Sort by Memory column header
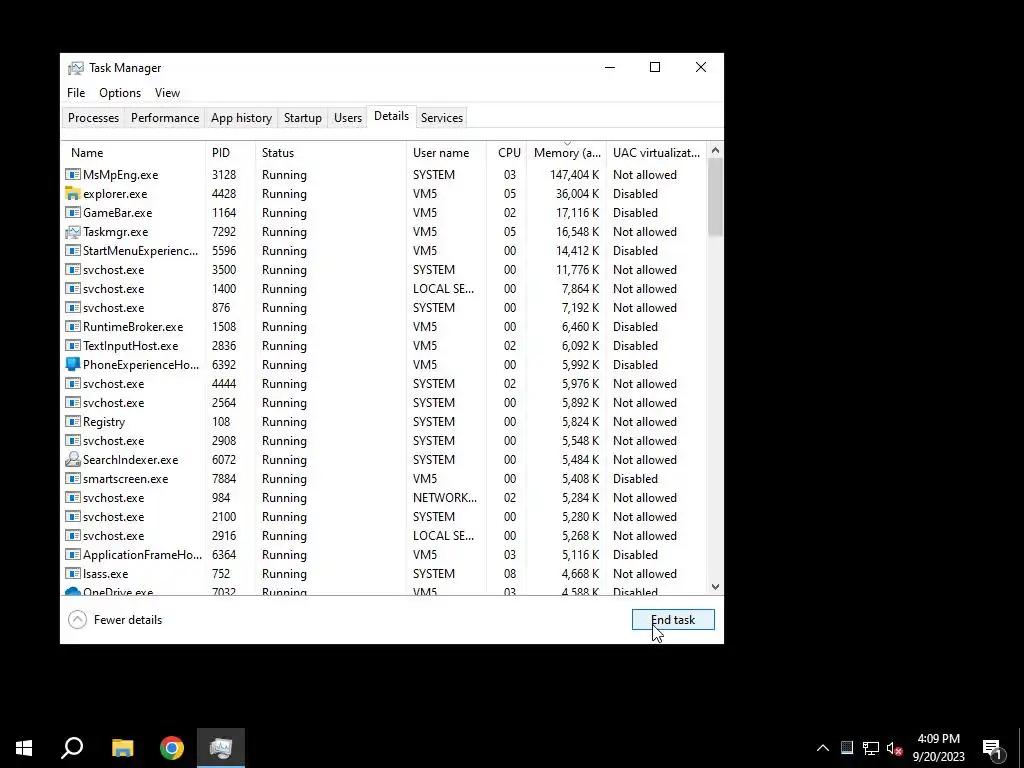 567,153
